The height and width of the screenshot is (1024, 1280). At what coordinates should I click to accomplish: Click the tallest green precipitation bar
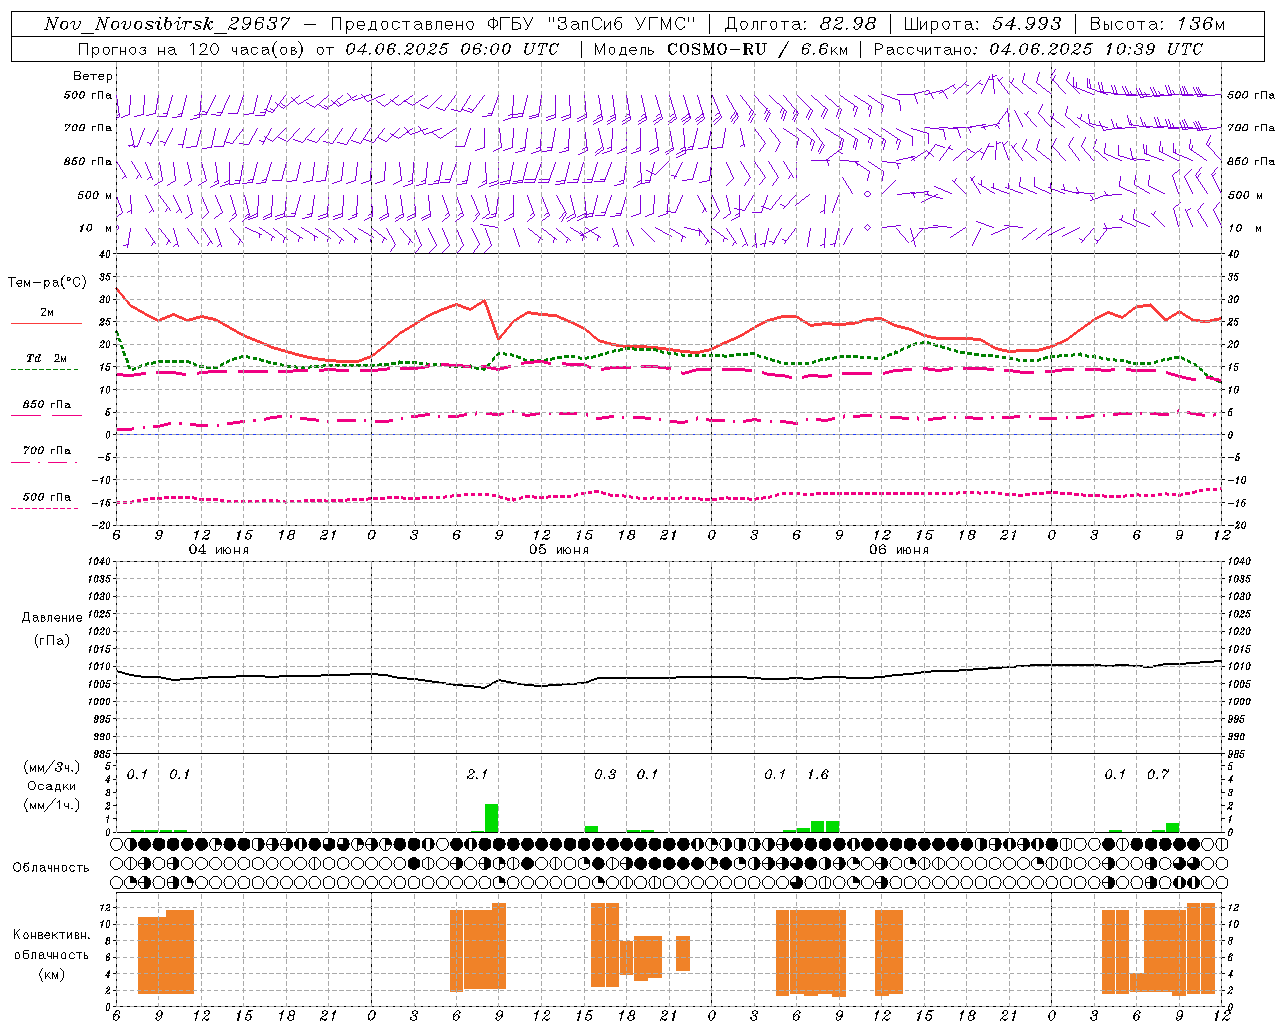click(491, 818)
